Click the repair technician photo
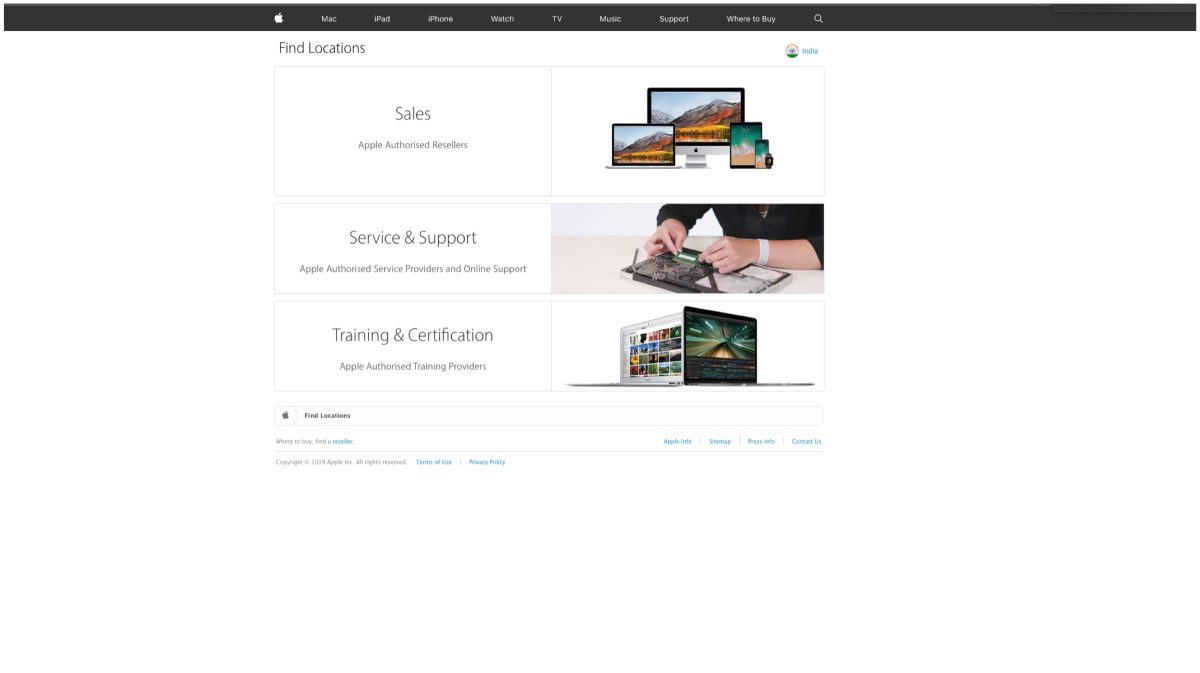The width and height of the screenshot is (1200, 673). pyautogui.click(x=688, y=249)
